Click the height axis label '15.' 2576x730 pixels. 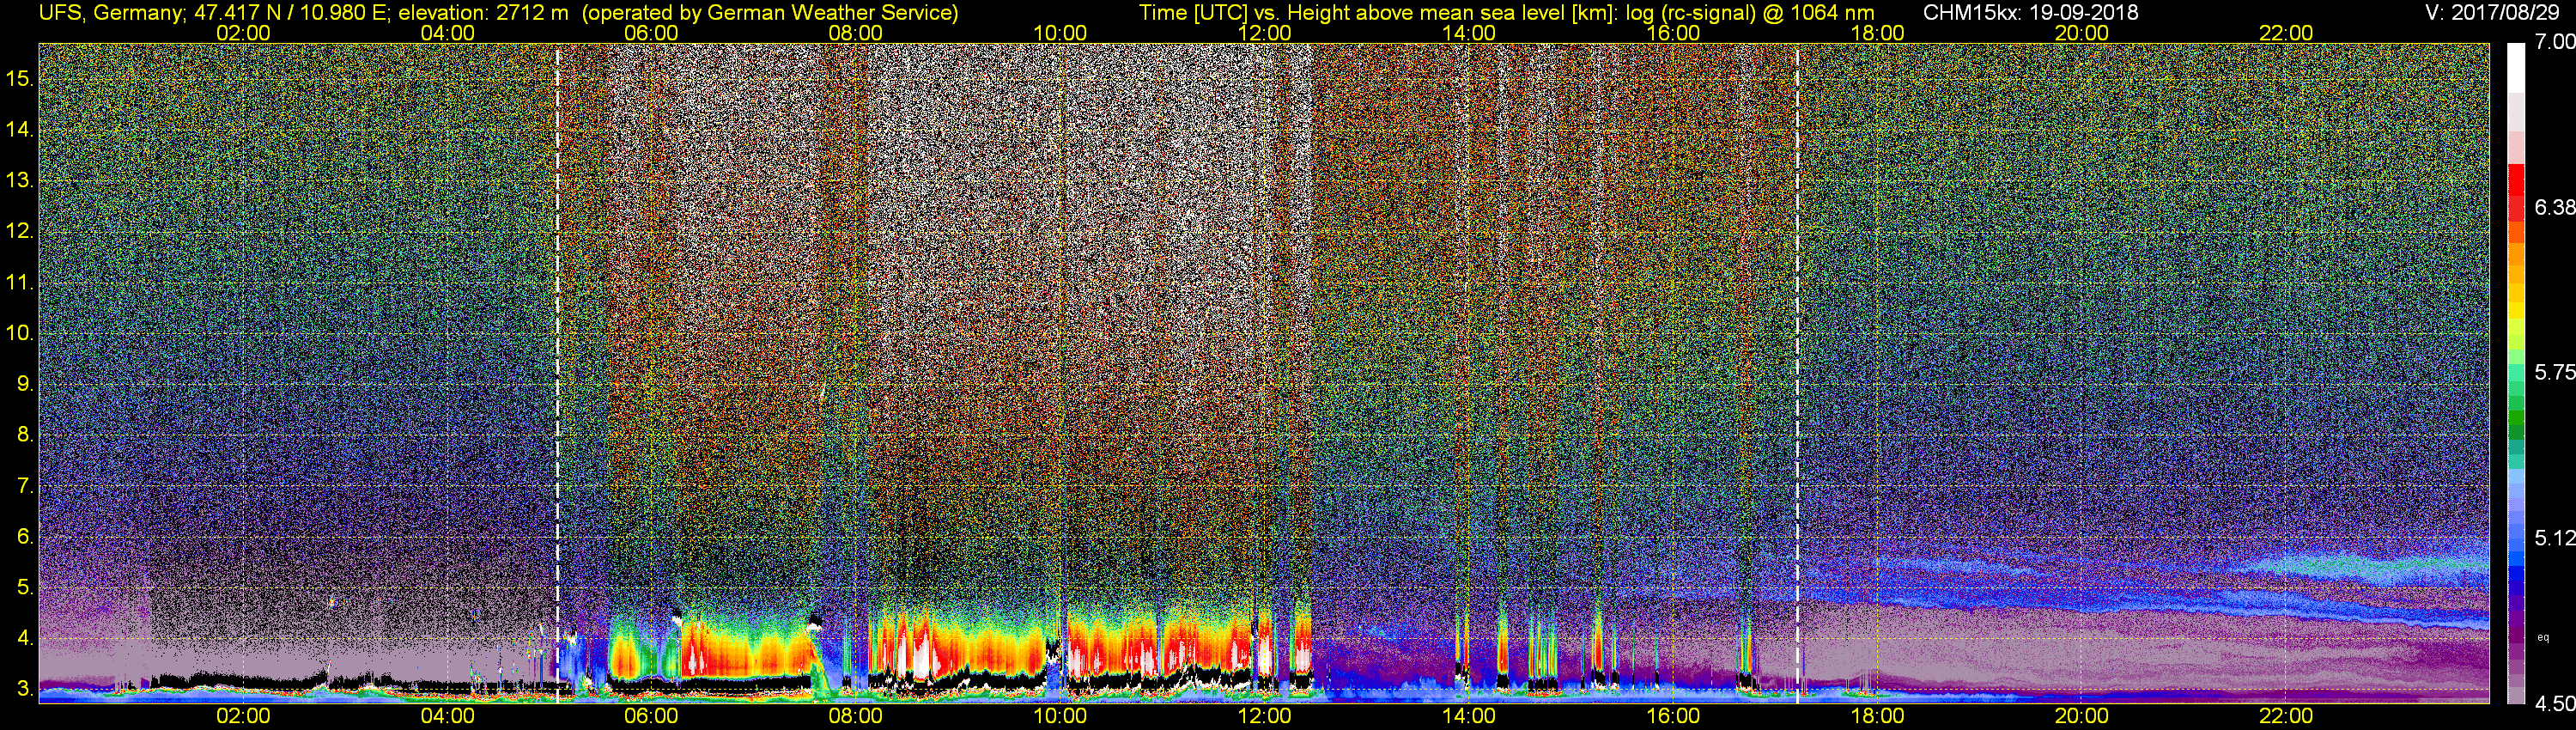[20, 78]
